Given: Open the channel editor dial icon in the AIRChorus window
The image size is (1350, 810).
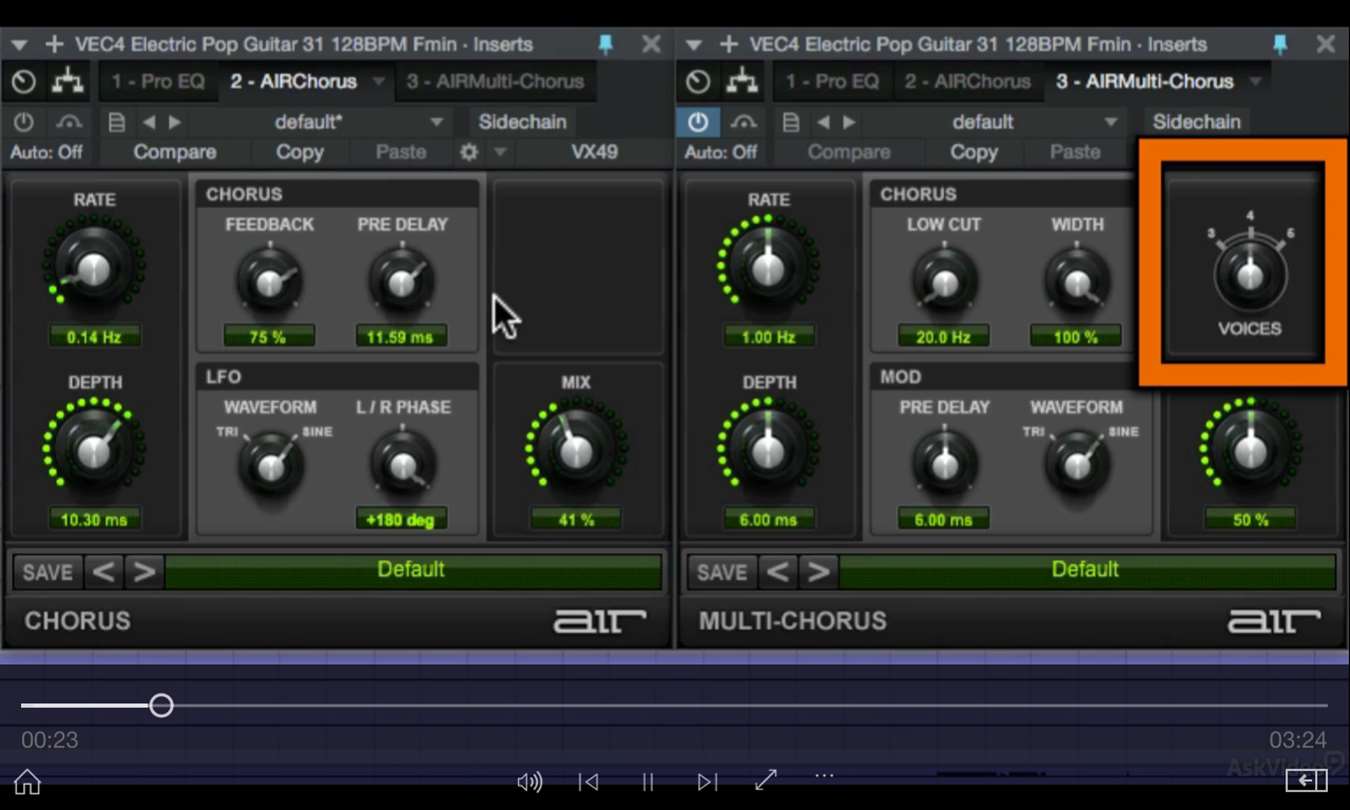Looking at the screenshot, I should [x=24, y=82].
